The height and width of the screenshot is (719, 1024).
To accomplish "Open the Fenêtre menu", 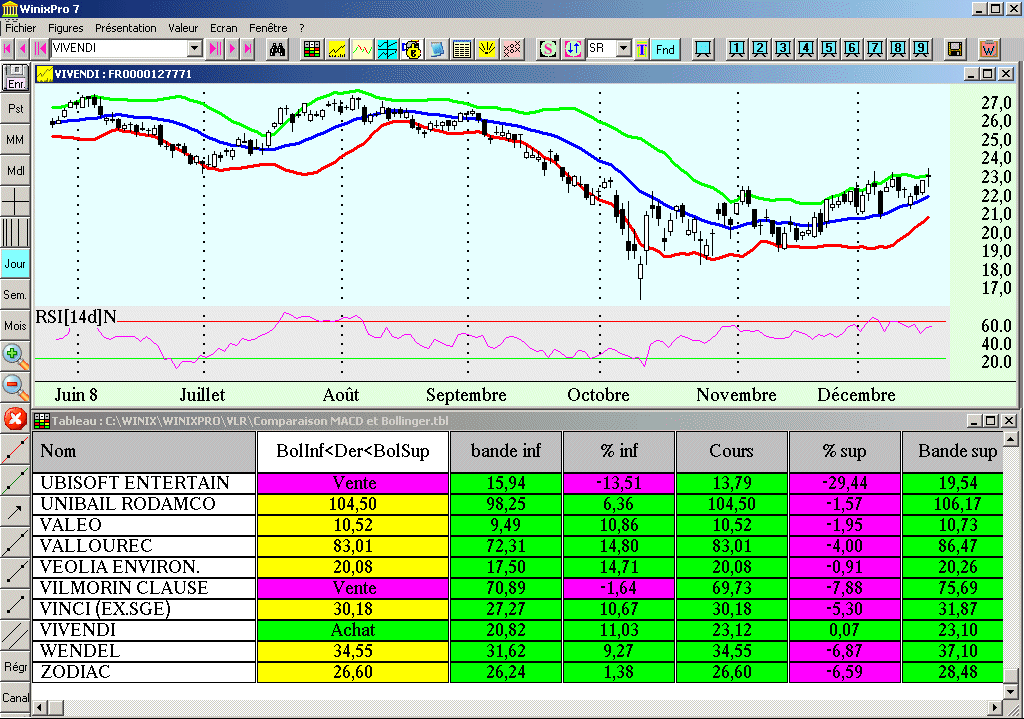I will (268, 28).
